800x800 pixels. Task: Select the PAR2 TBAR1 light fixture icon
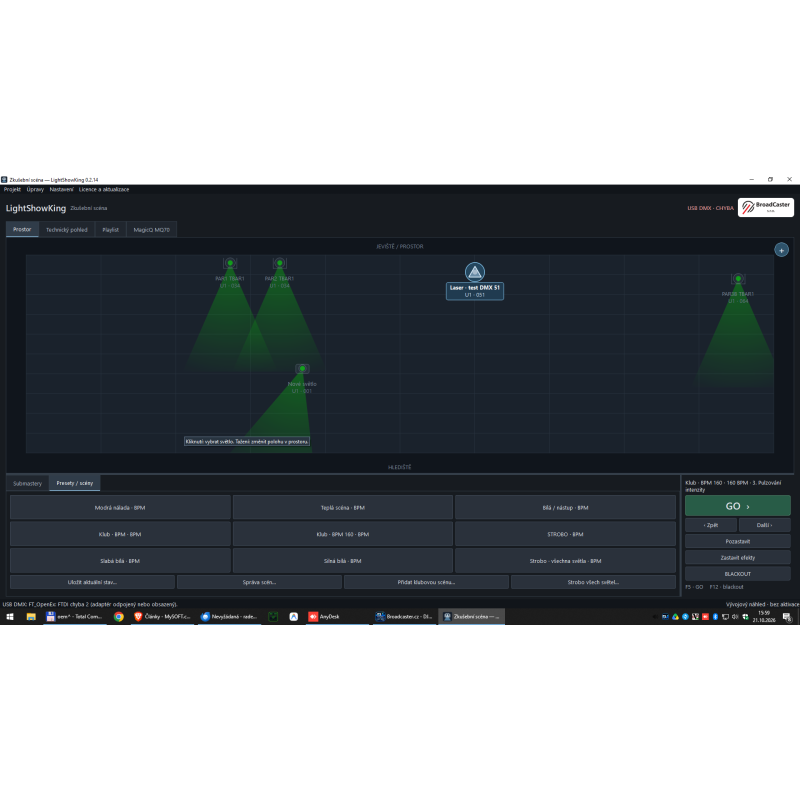pos(280,263)
